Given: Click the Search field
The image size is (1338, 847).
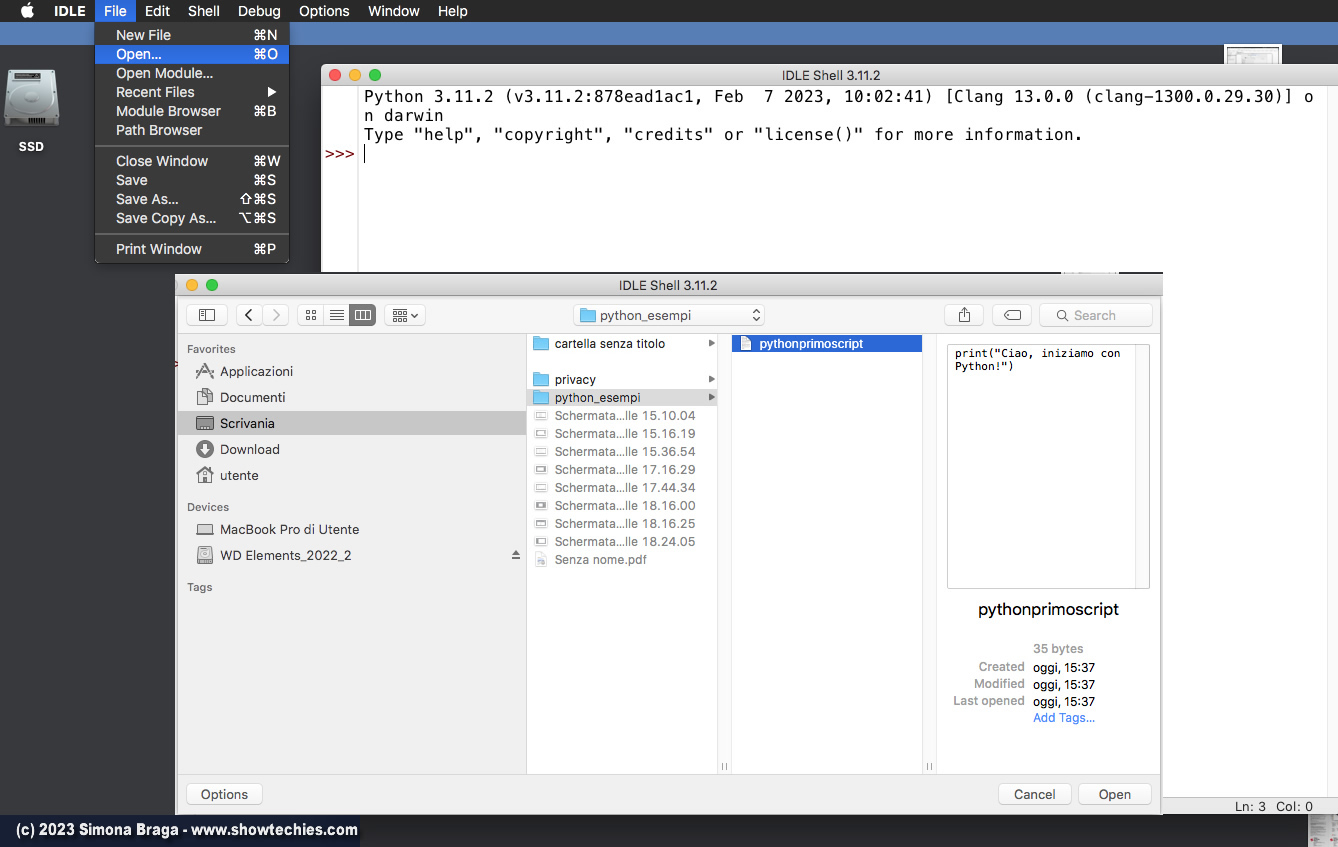Looking at the screenshot, I should (x=1096, y=315).
